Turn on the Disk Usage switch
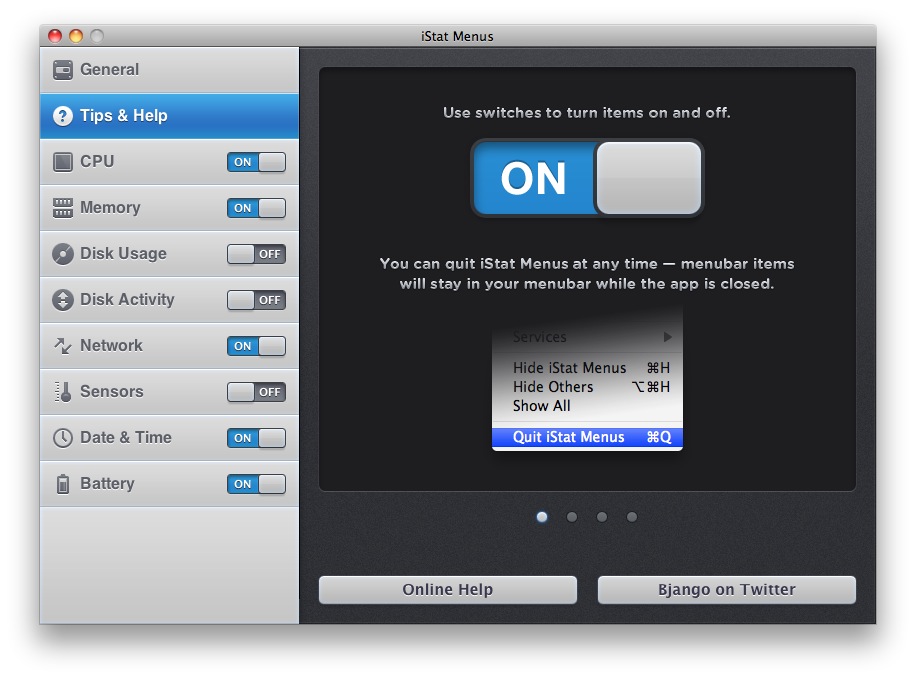This screenshot has height=679, width=916. [x=256, y=254]
